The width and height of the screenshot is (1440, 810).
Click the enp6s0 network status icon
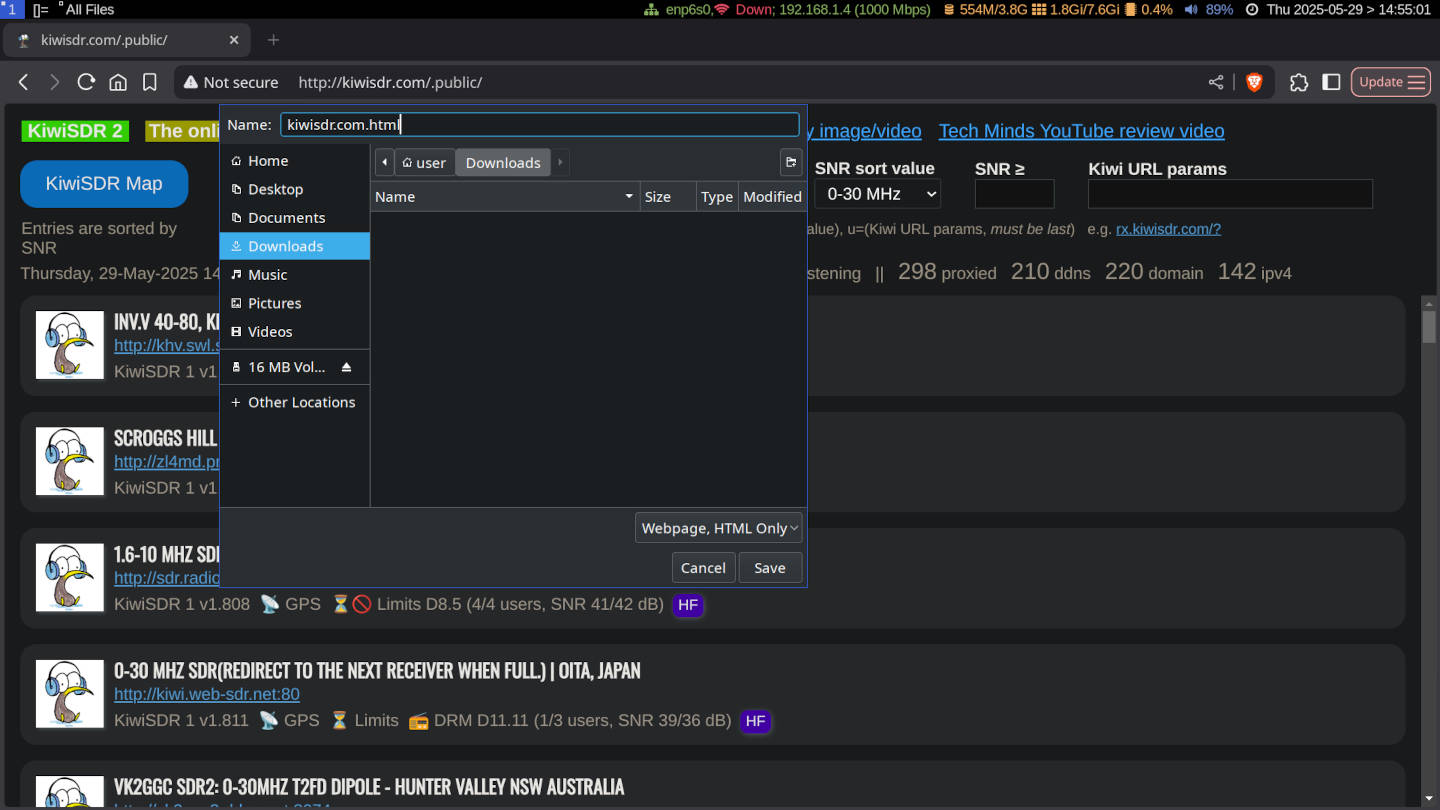(651, 9)
